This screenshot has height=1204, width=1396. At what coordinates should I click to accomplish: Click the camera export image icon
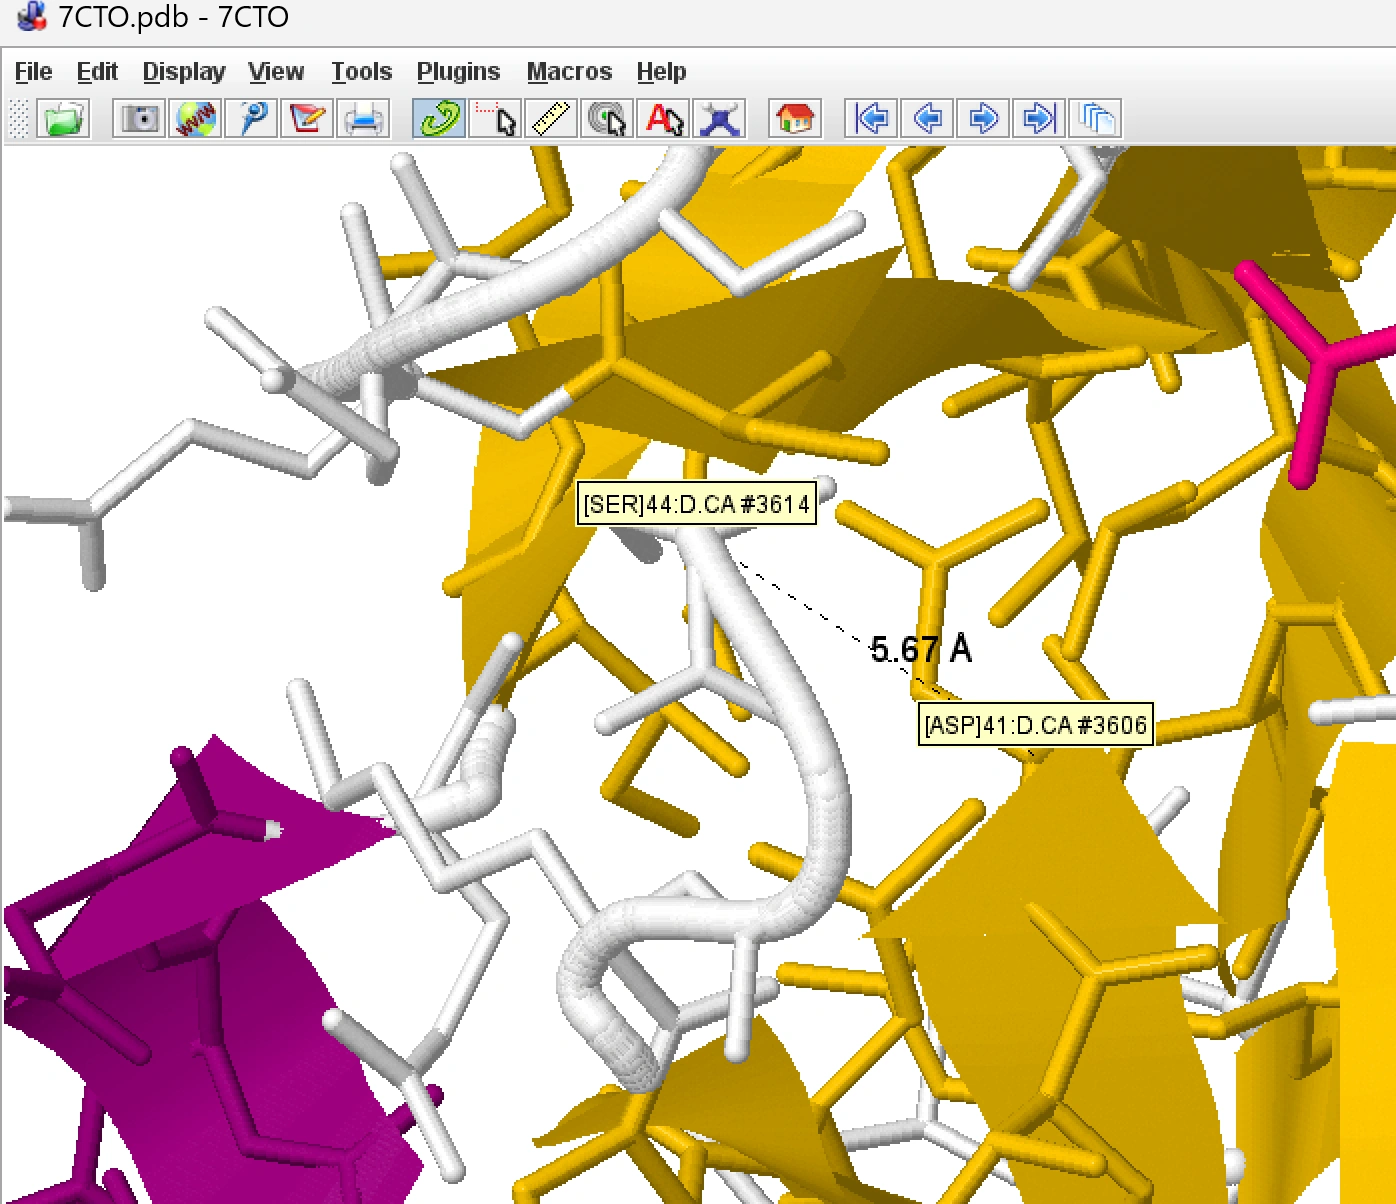(x=139, y=119)
